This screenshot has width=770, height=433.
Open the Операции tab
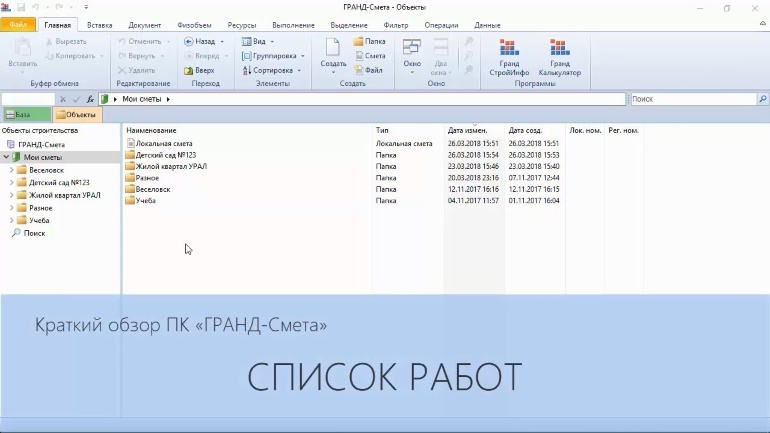pyautogui.click(x=441, y=25)
